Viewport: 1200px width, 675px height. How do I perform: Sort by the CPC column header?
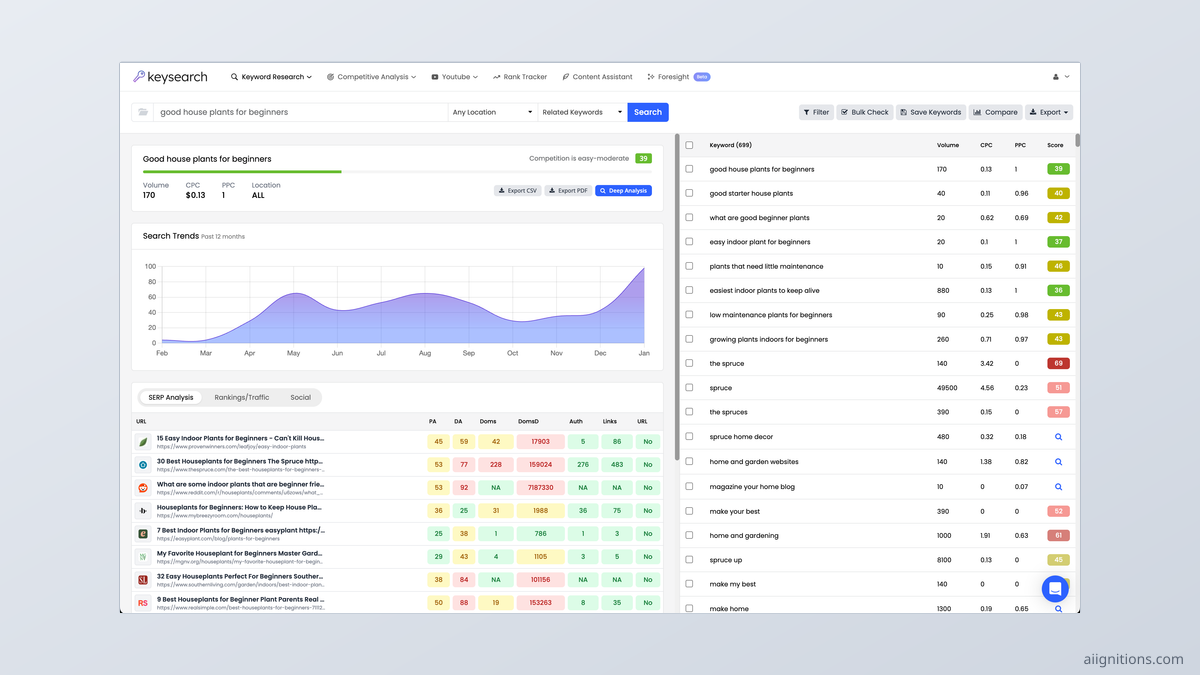click(986, 145)
